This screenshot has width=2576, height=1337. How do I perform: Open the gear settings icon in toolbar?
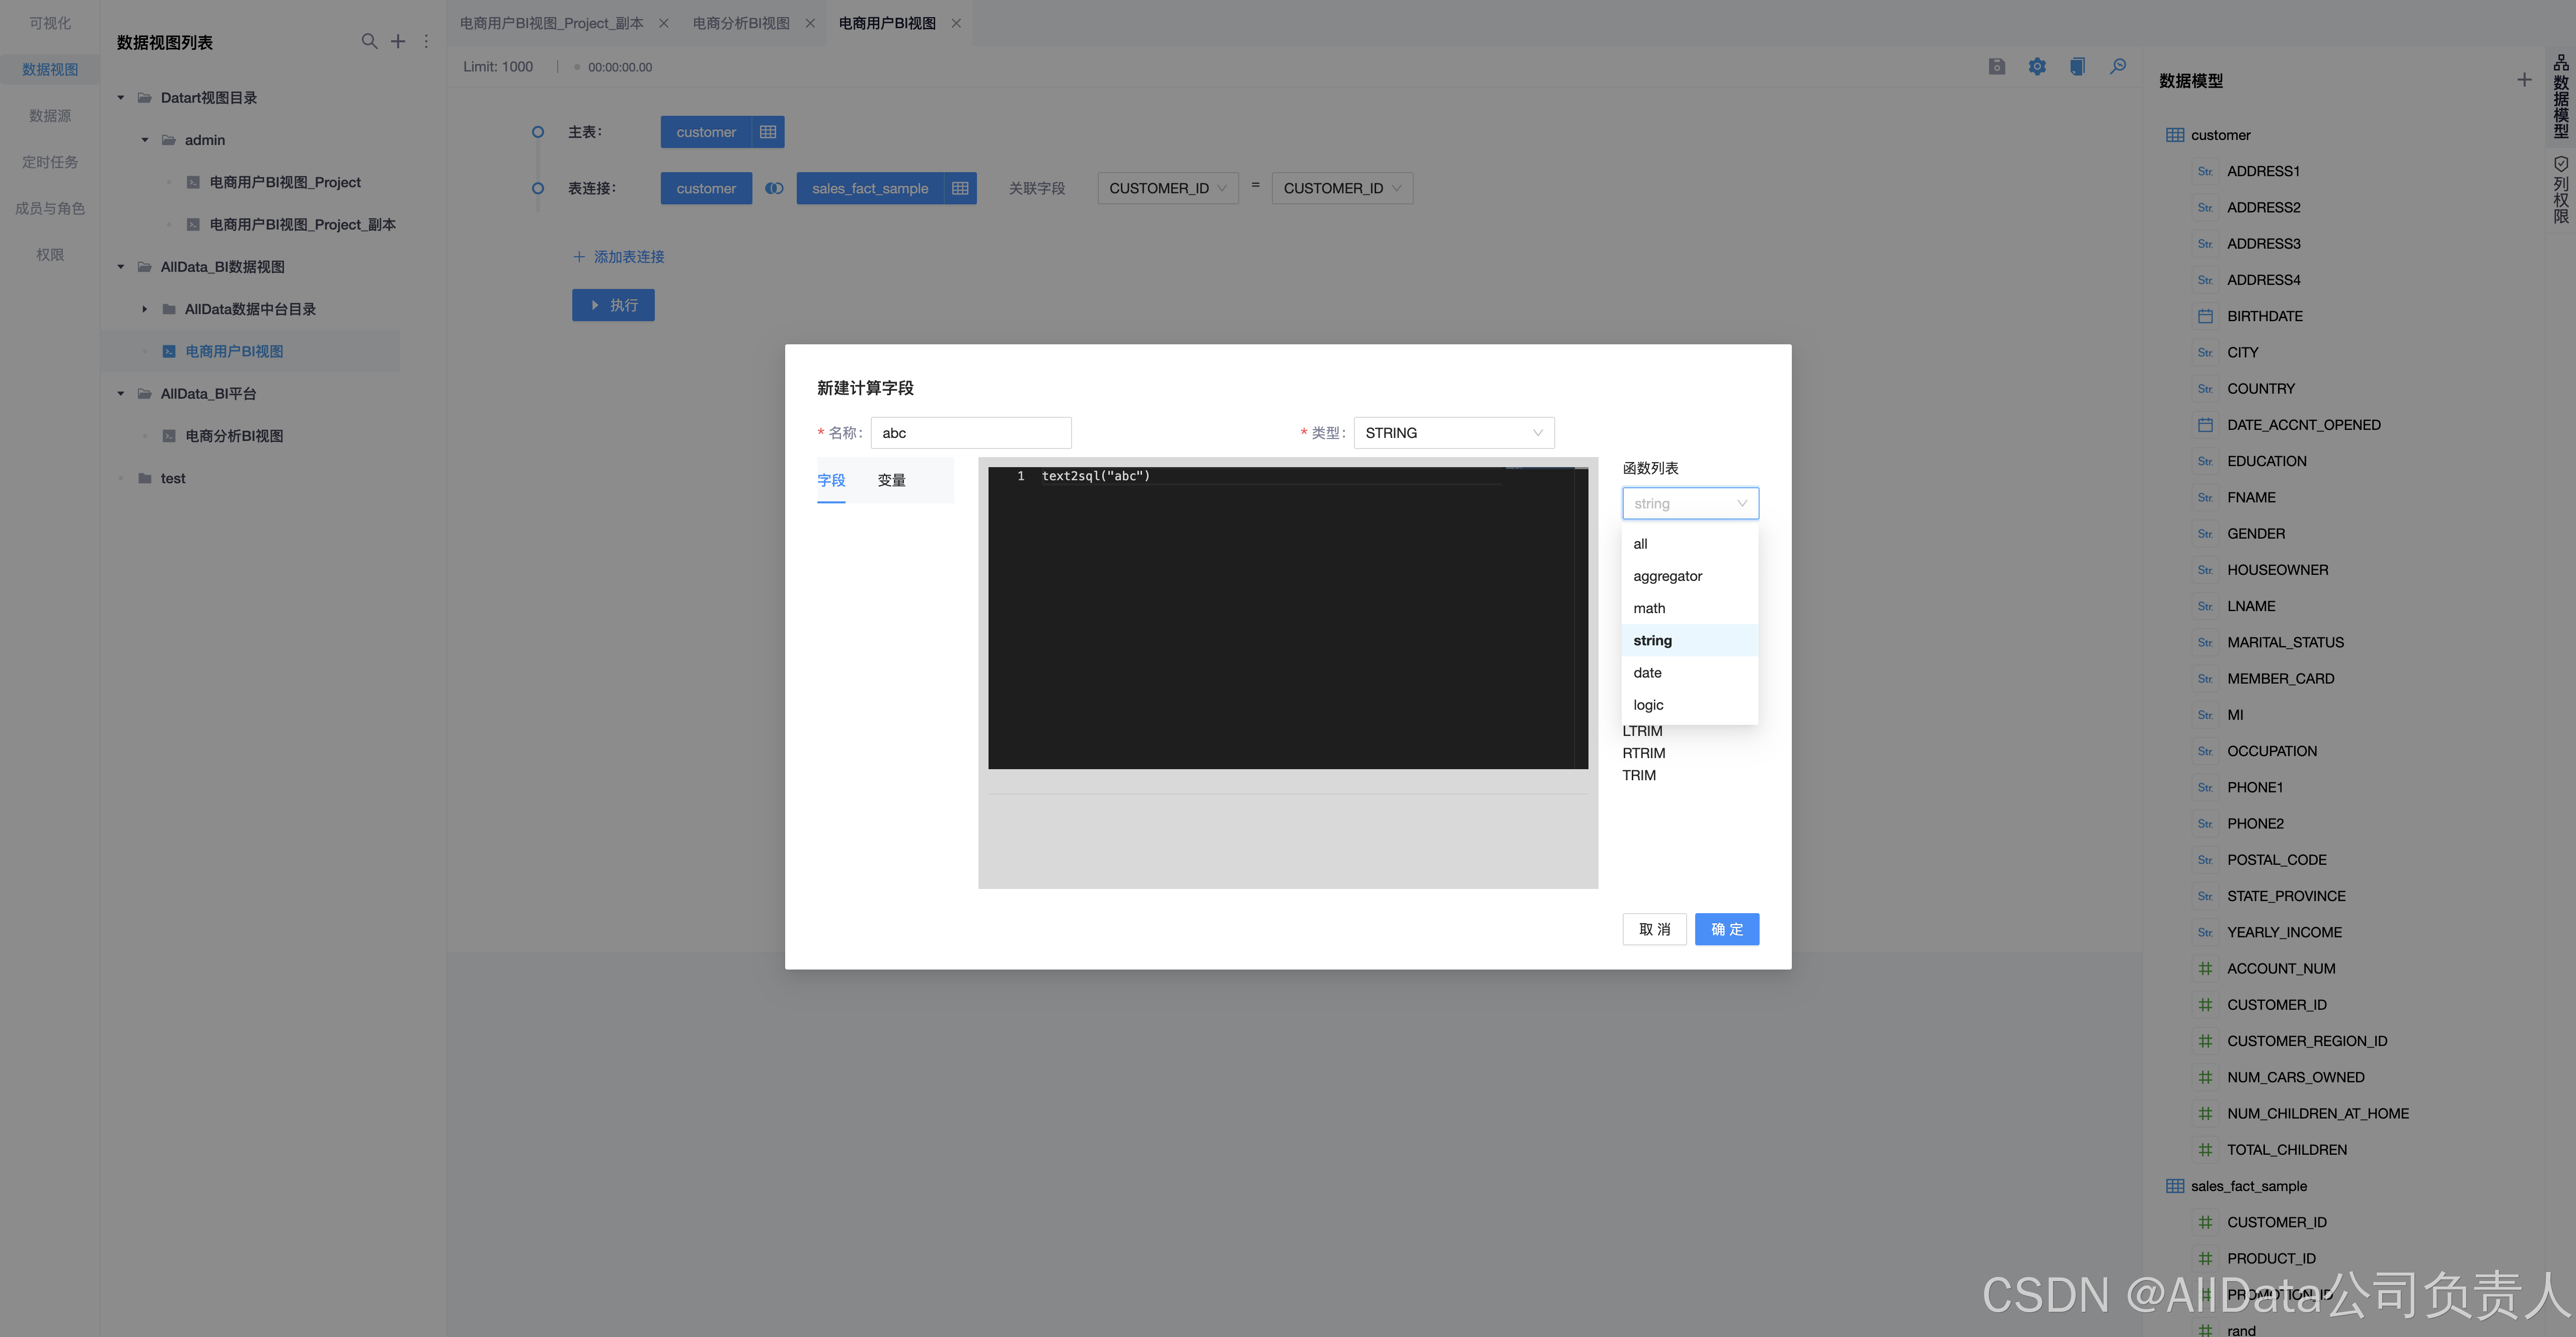tap(2037, 67)
